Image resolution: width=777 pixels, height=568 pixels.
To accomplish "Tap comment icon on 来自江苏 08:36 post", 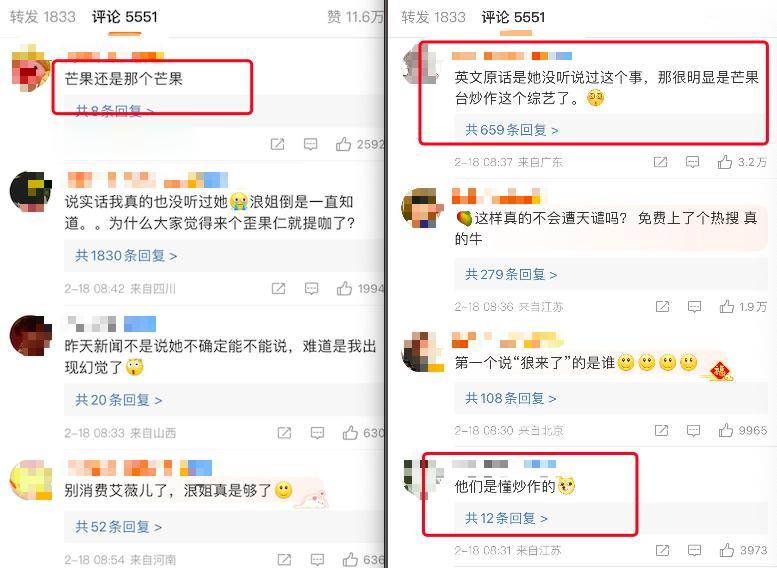I will (x=694, y=307).
